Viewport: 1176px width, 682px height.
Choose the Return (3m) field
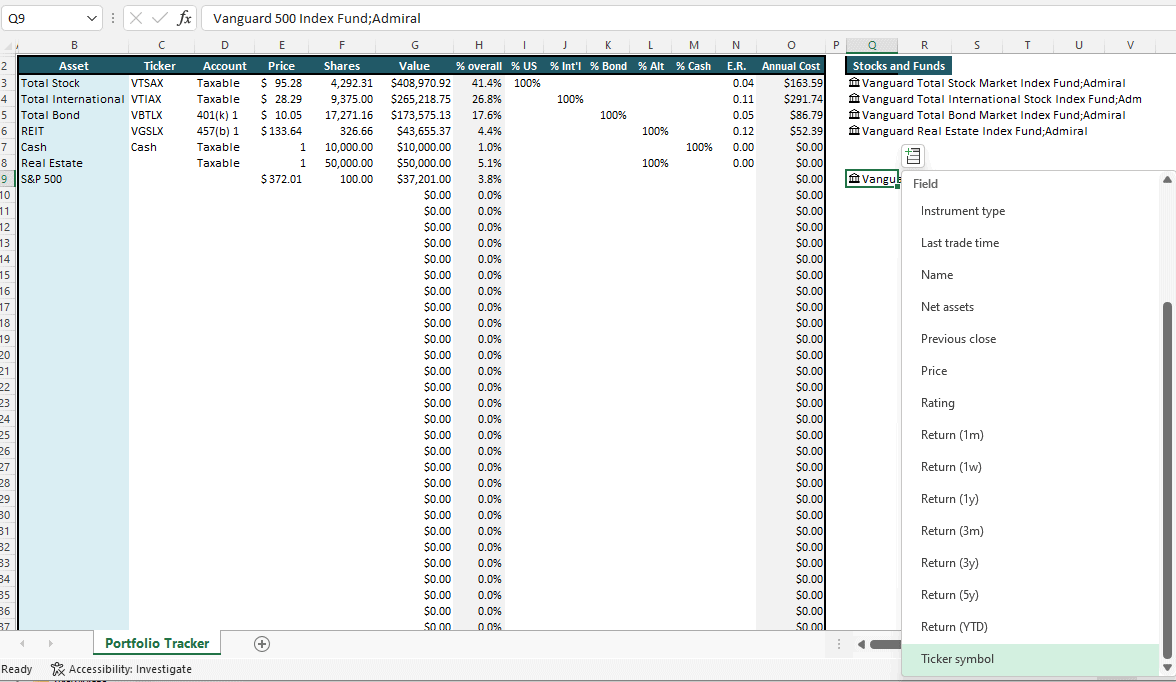point(1030,531)
